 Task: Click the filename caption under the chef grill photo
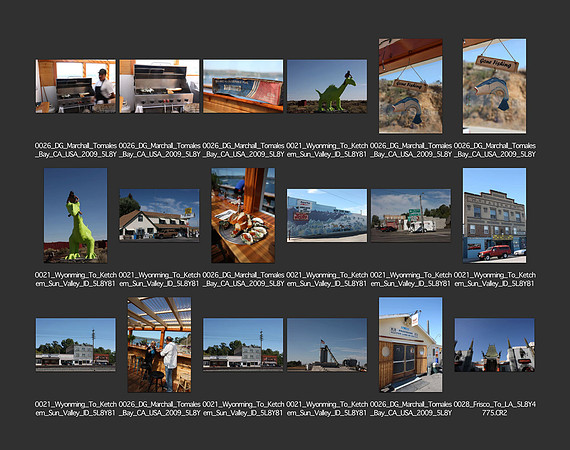76,150
